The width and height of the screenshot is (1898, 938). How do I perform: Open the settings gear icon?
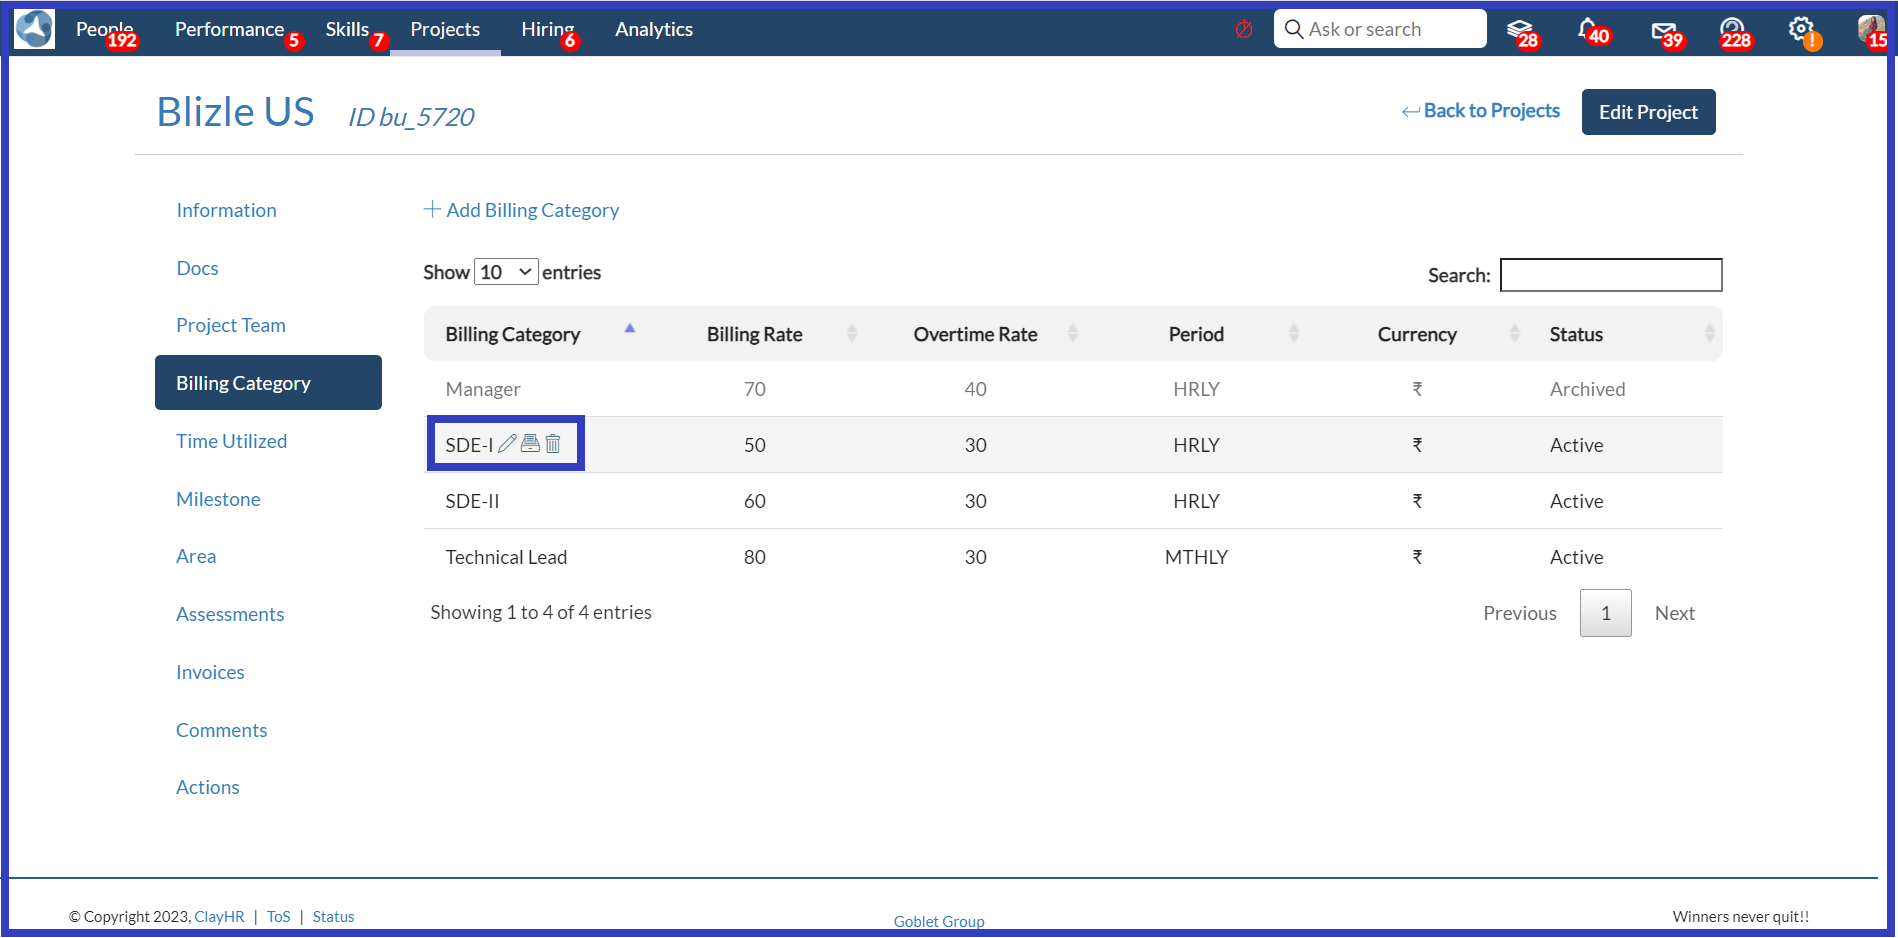point(1803,31)
